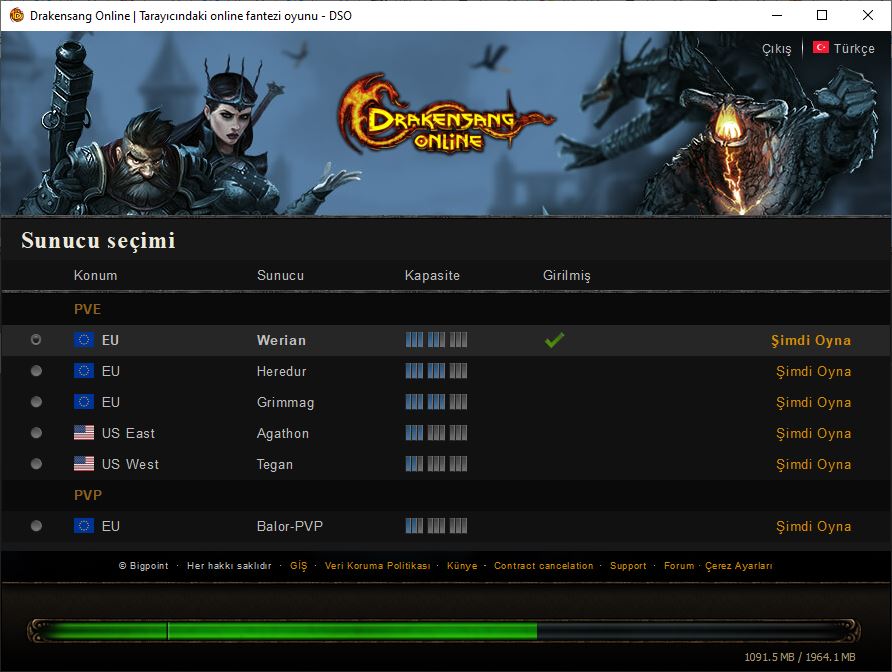The height and width of the screenshot is (672, 892).
Task: Click the EU flag in the Balor-PVP row
Action: (84, 526)
